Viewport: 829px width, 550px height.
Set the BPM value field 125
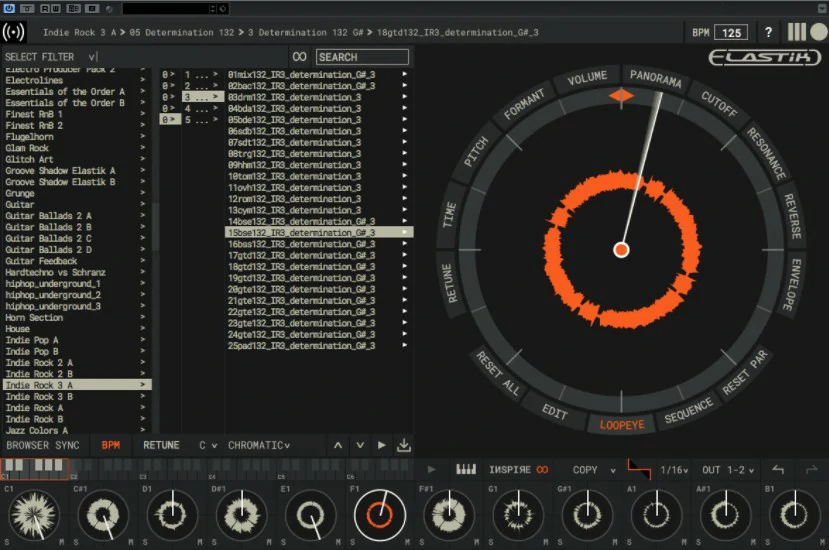point(731,33)
